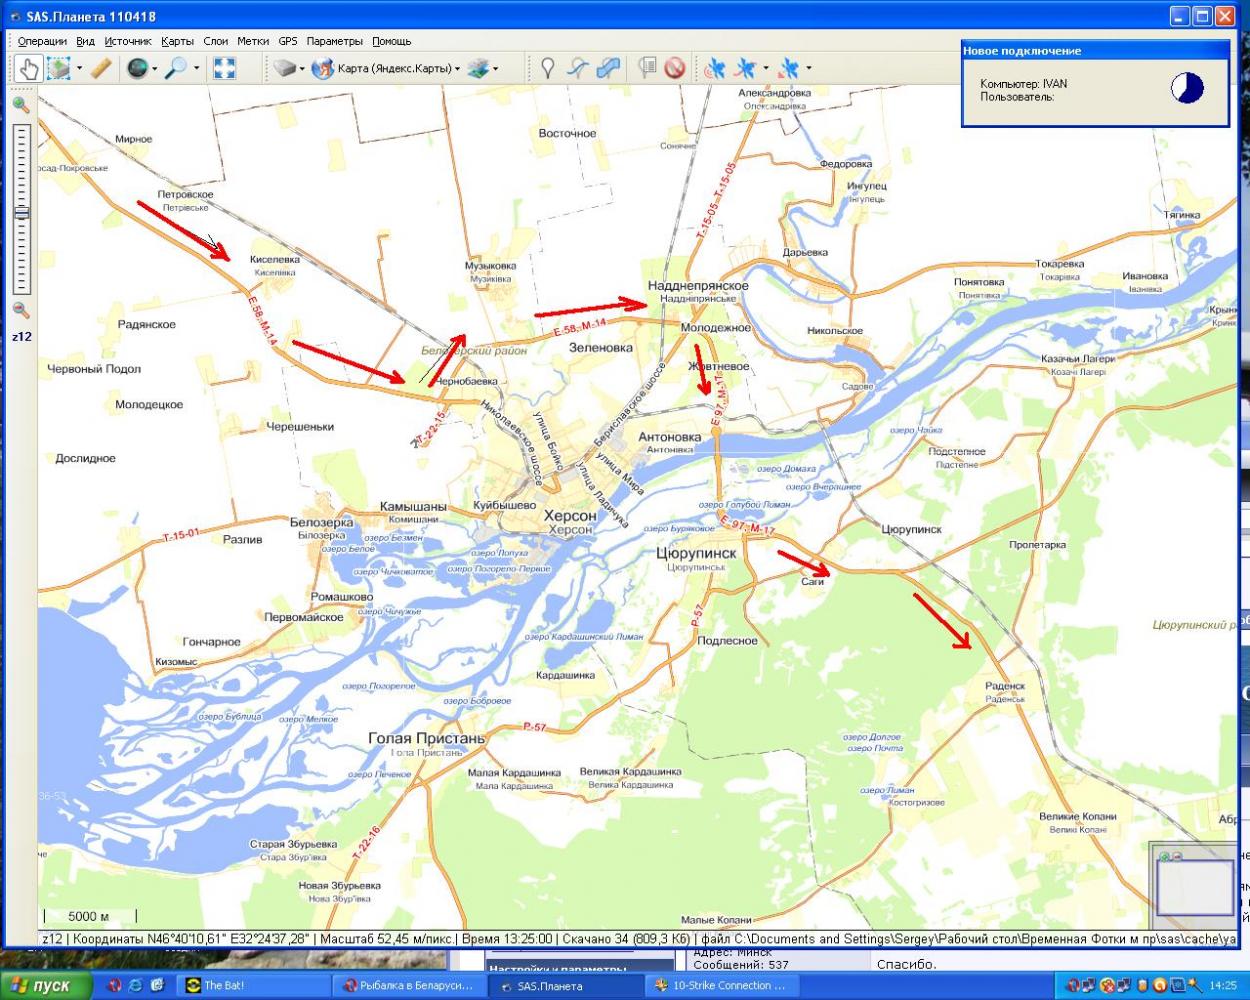
Task: Click the add polygon mark icon
Action: pos(608,69)
